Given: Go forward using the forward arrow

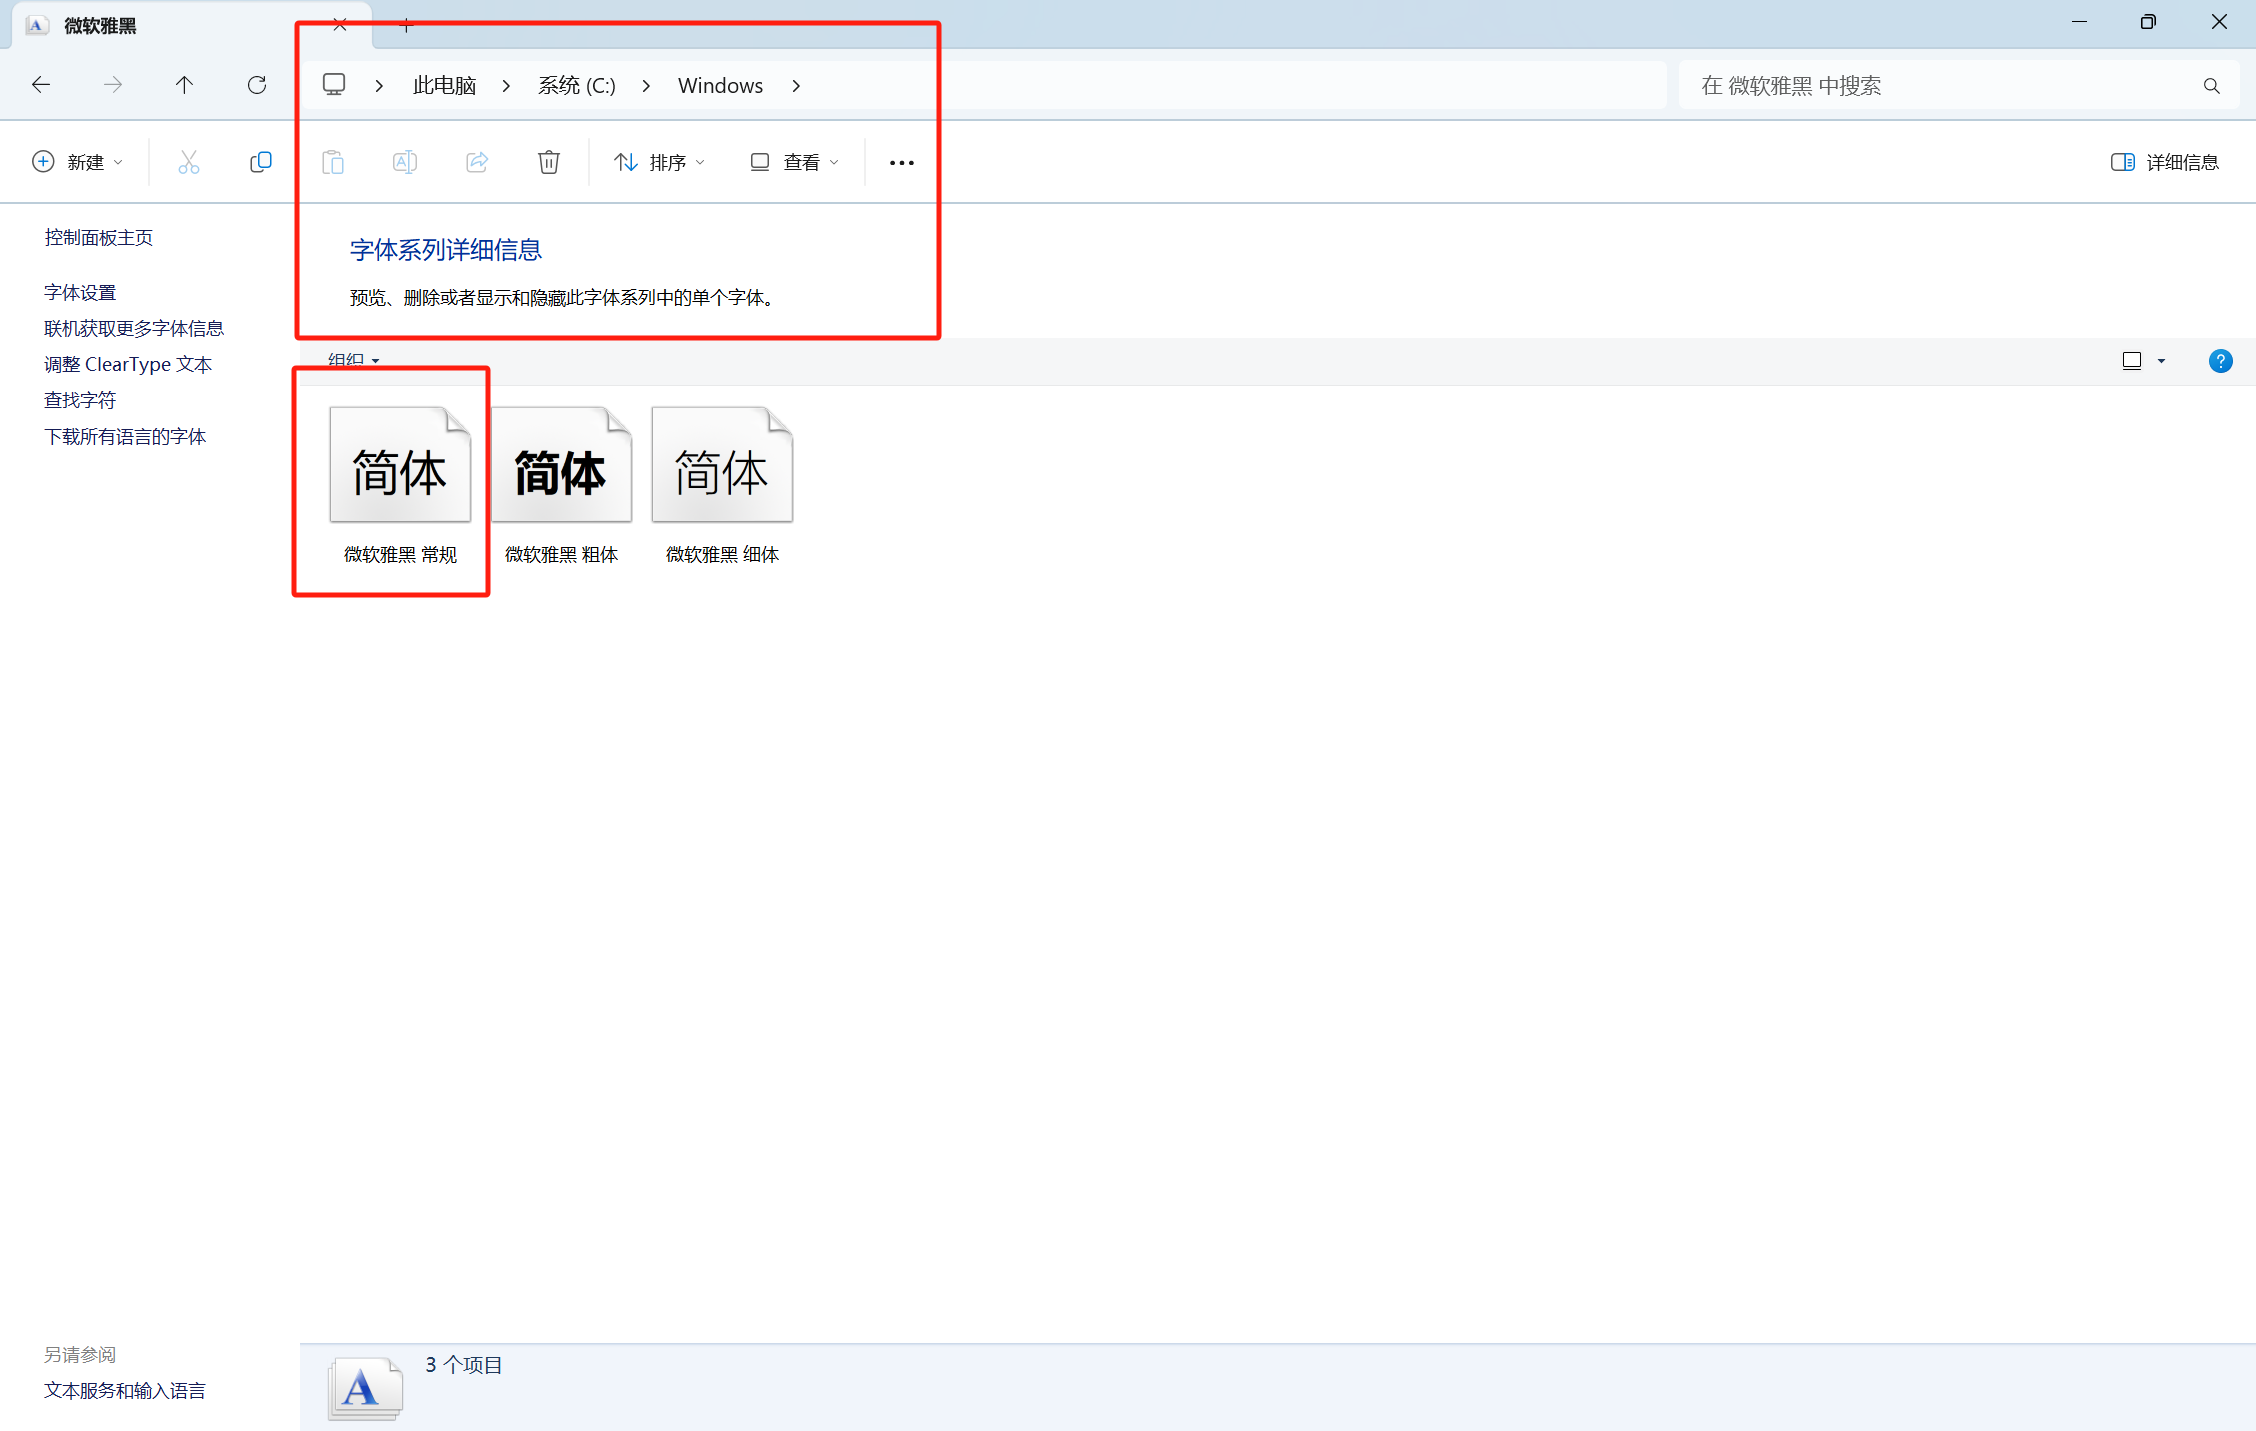Looking at the screenshot, I should click(x=113, y=85).
